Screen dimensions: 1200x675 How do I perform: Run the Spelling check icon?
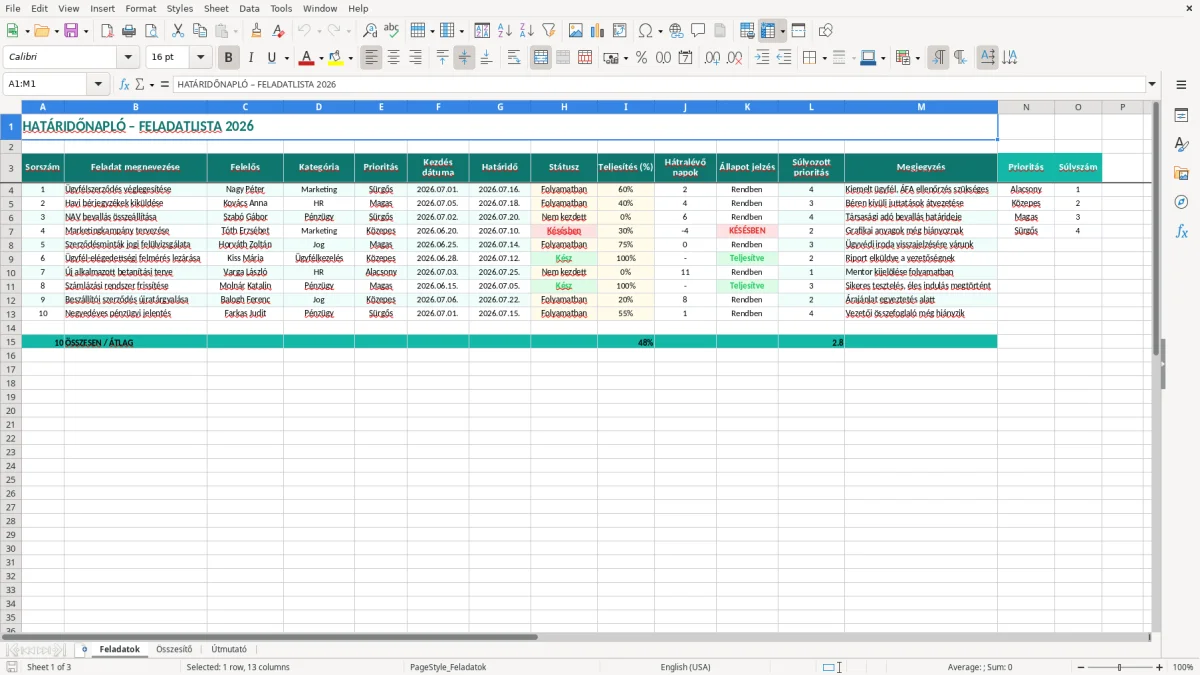coord(392,31)
